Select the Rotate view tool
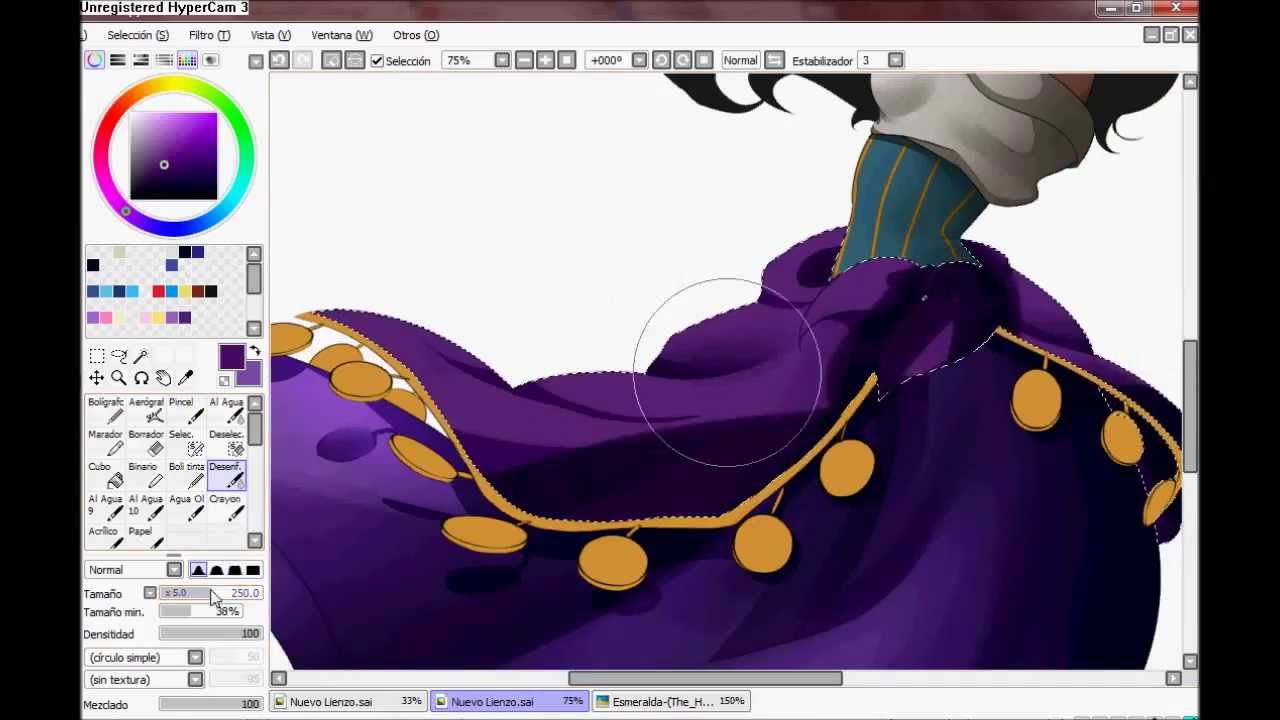The width and height of the screenshot is (1280, 720). click(141, 378)
